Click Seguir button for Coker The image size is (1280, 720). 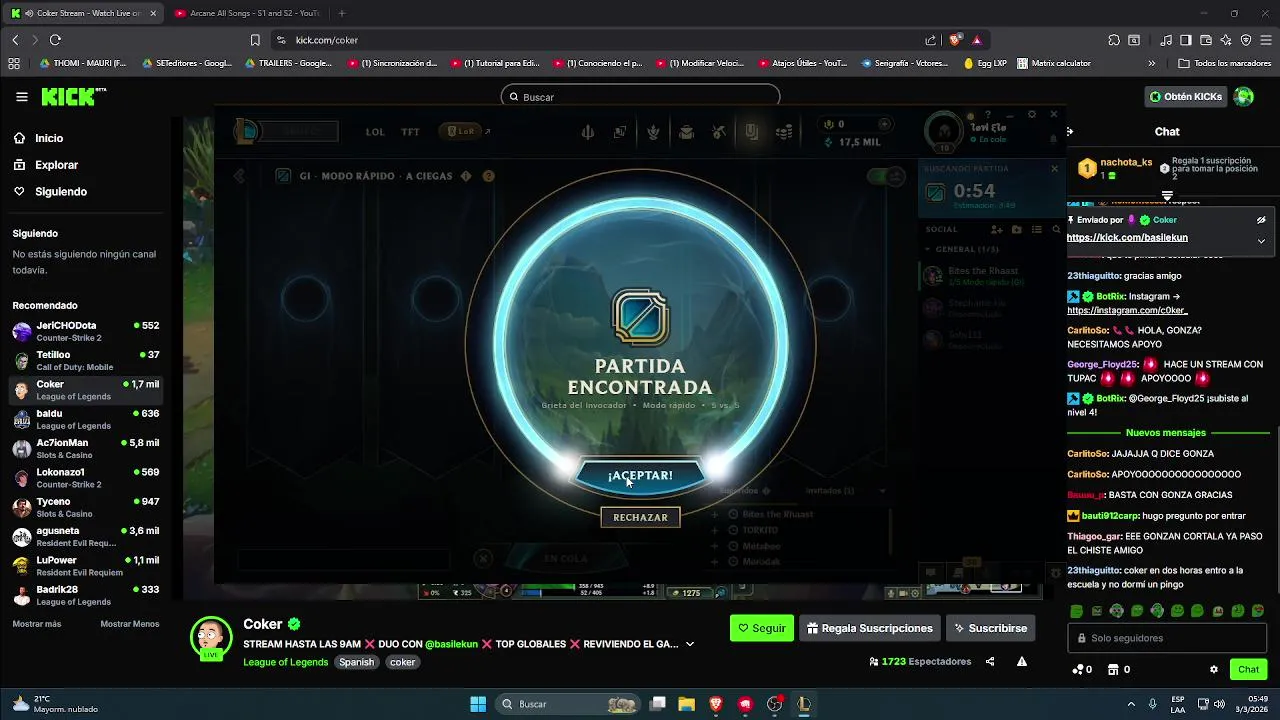[762, 628]
